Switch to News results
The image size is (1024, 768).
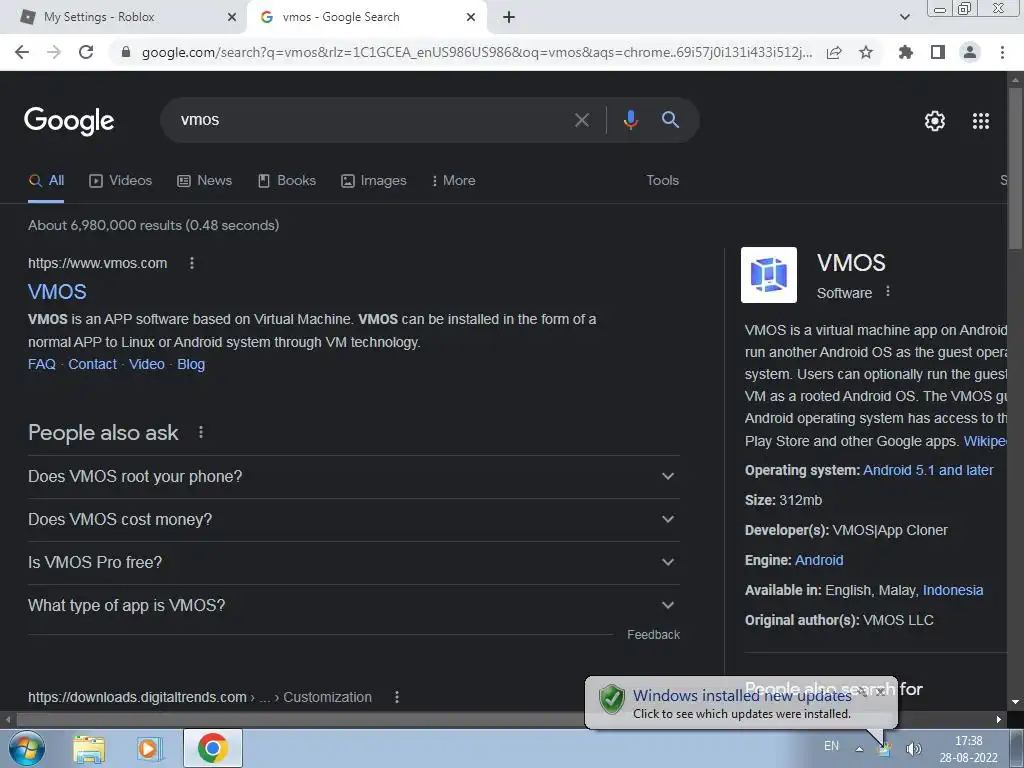click(204, 181)
